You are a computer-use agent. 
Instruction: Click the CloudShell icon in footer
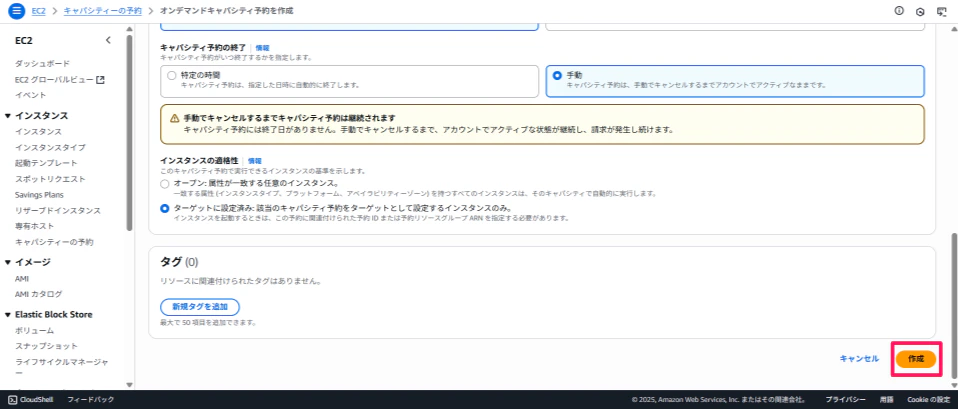(12, 400)
